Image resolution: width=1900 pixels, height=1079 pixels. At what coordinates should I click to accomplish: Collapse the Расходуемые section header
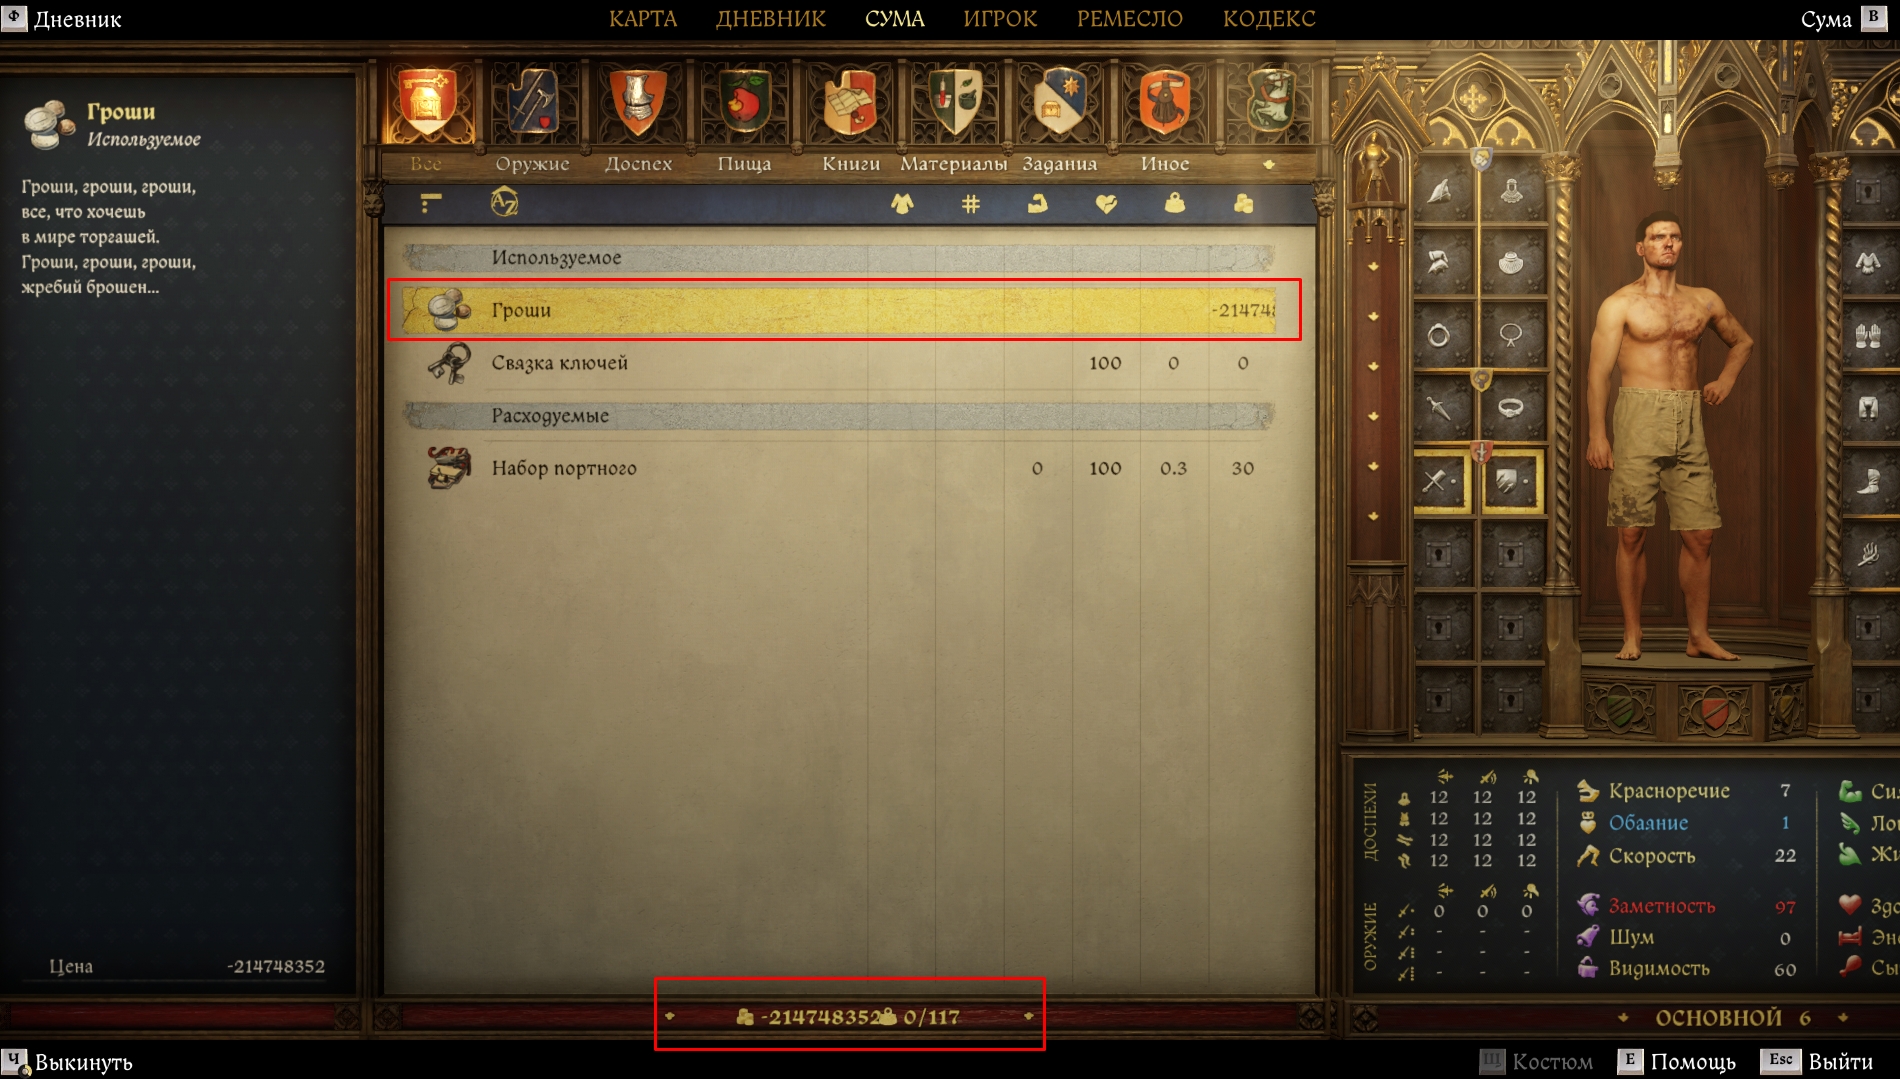838,416
